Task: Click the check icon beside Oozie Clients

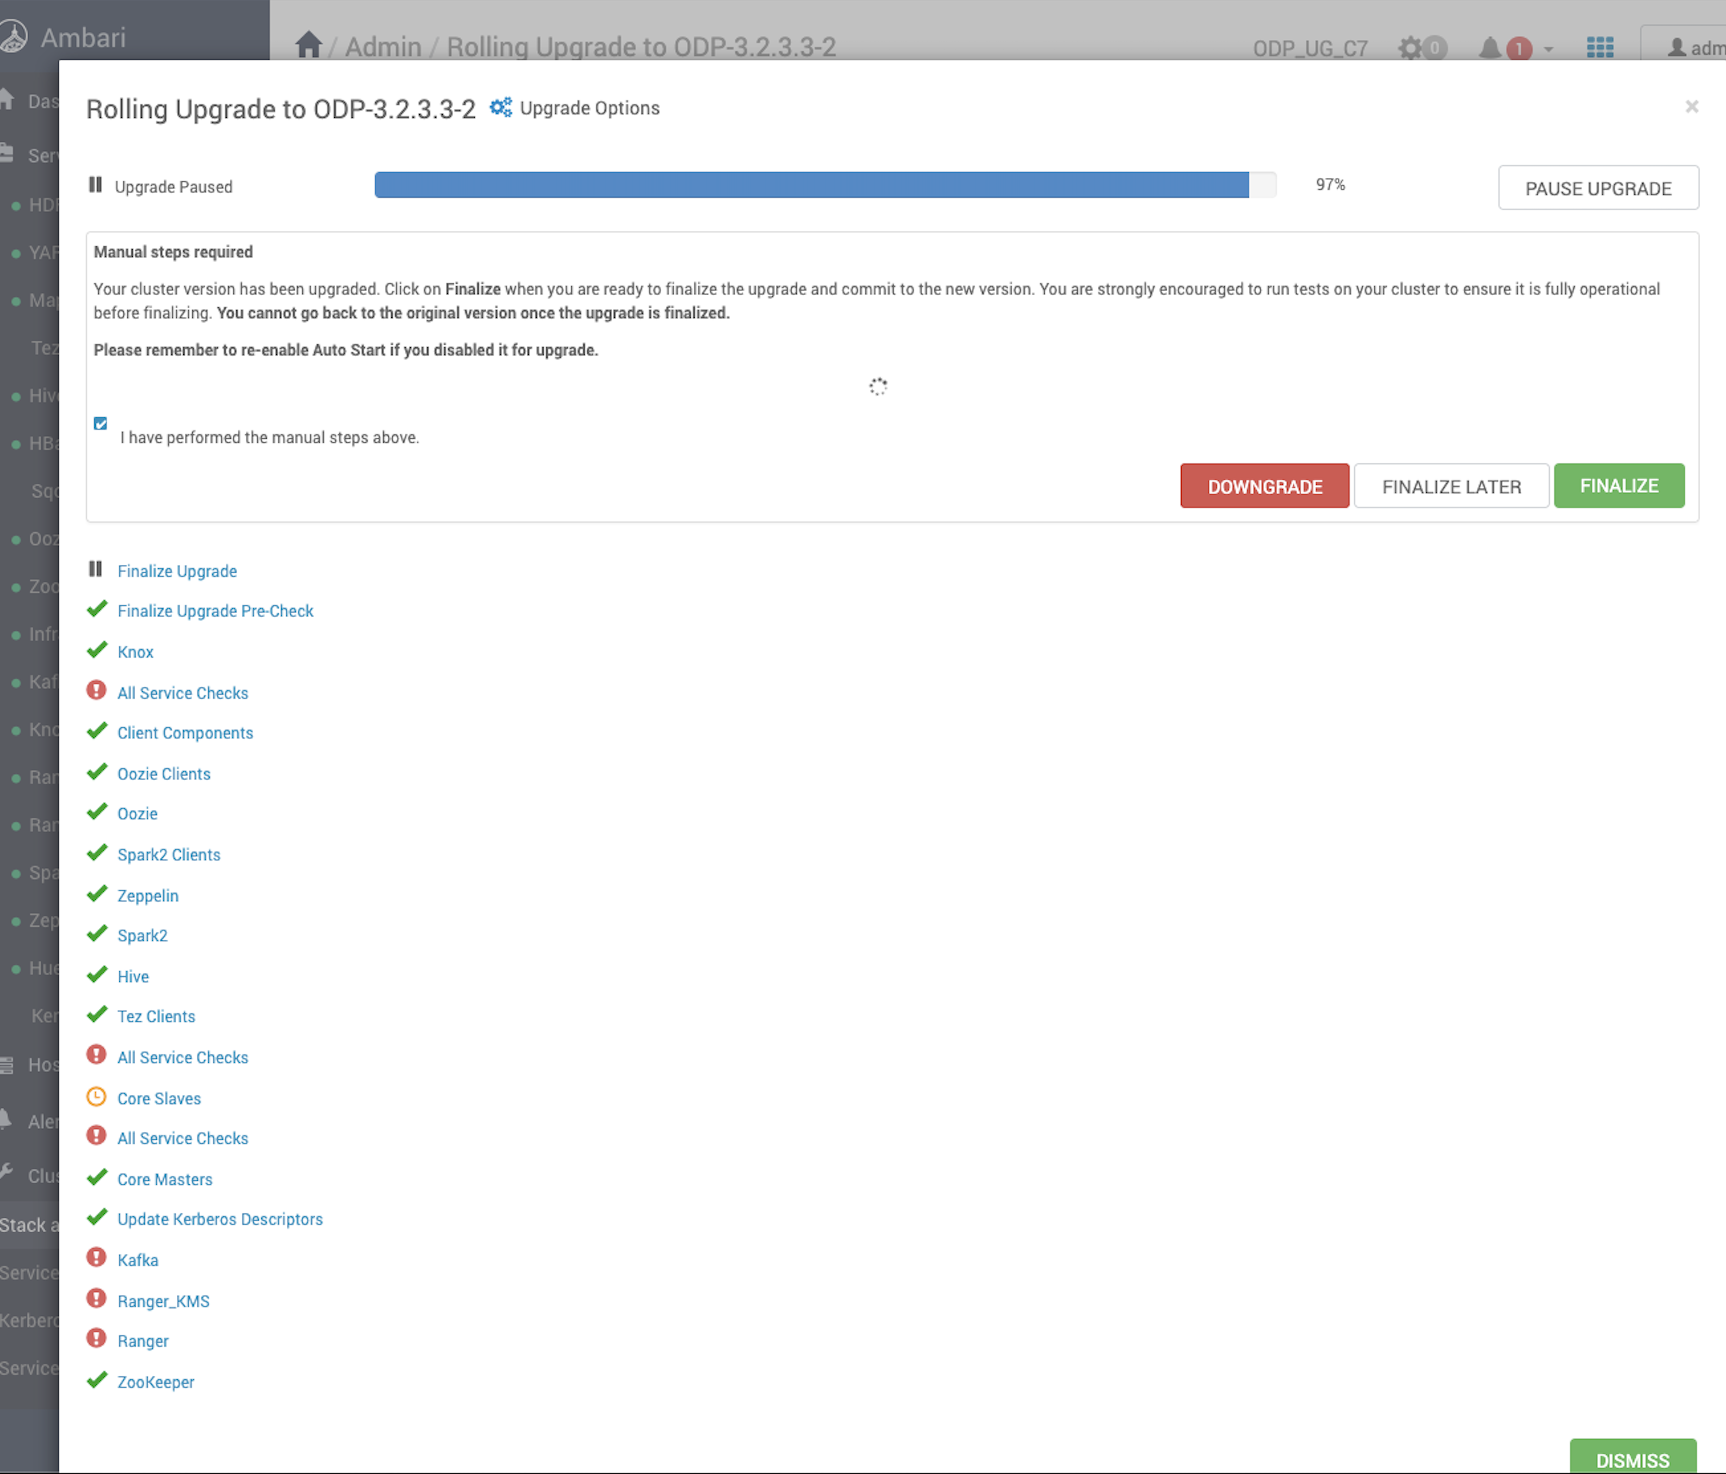Action: (97, 772)
